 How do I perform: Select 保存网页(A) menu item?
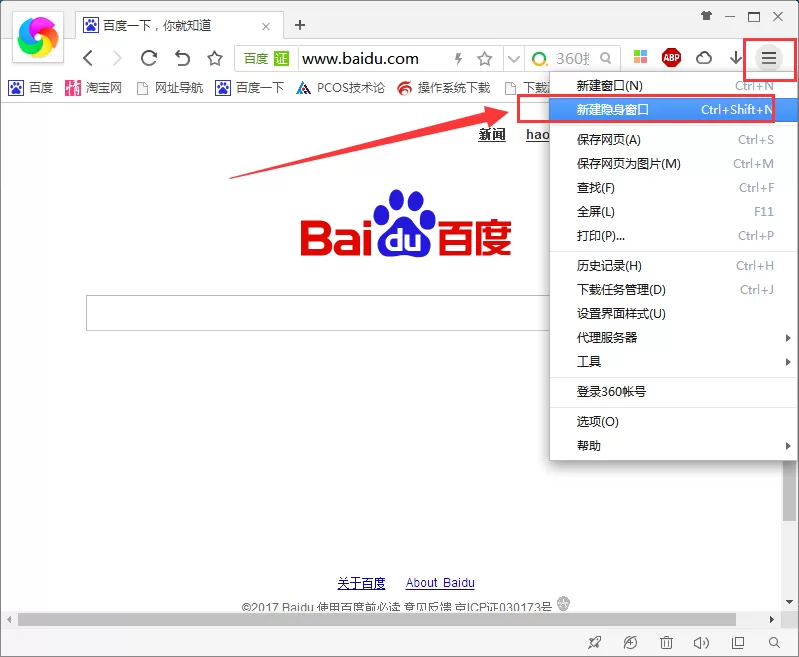pos(674,140)
